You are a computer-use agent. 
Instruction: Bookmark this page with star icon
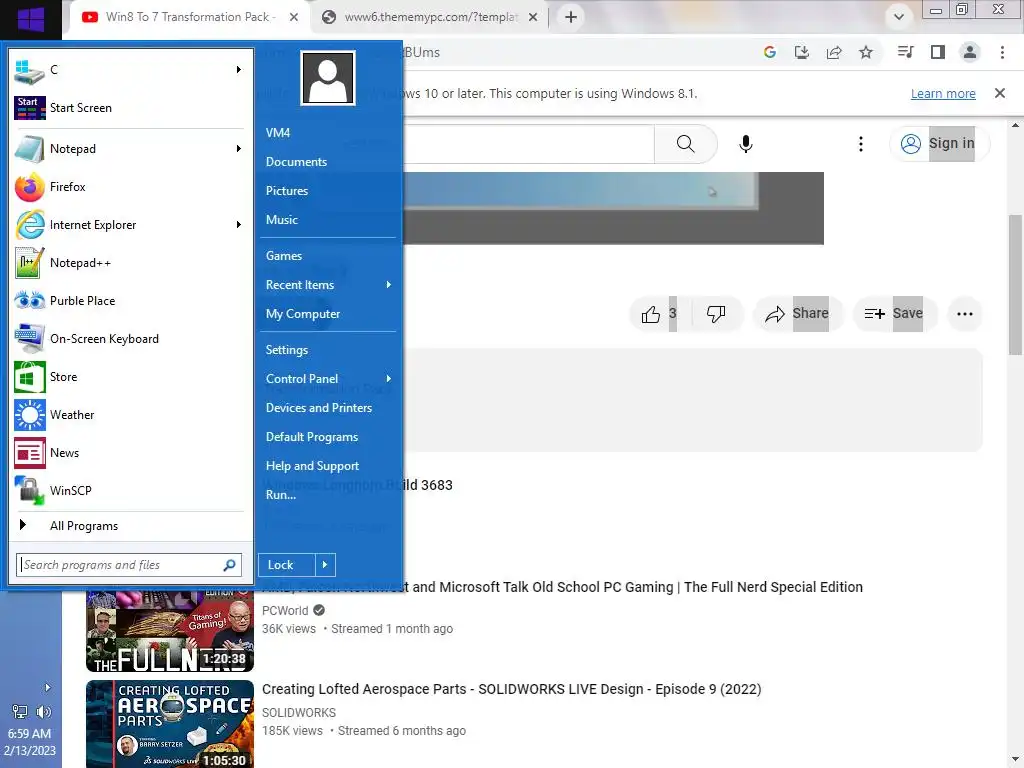pos(866,52)
